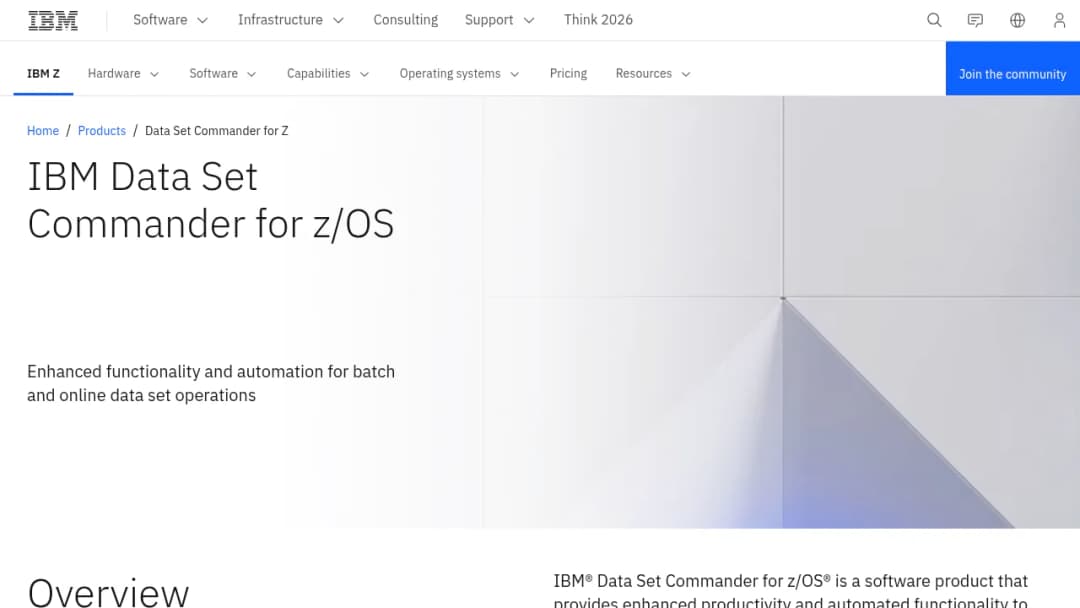Image resolution: width=1080 pixels, height=608 pixels.
Task: Click Join the community button
Action: tap(1012, 68)
